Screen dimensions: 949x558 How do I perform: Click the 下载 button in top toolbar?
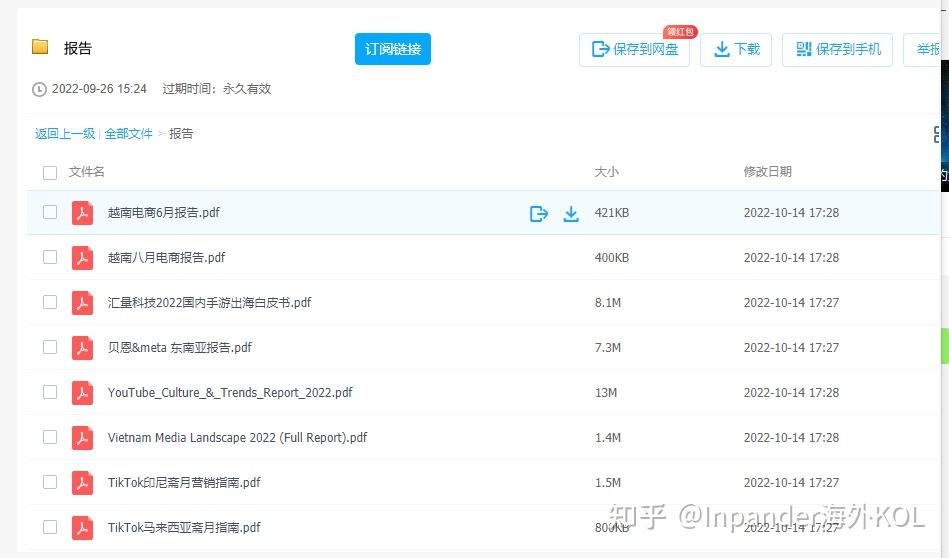[736, 50]
